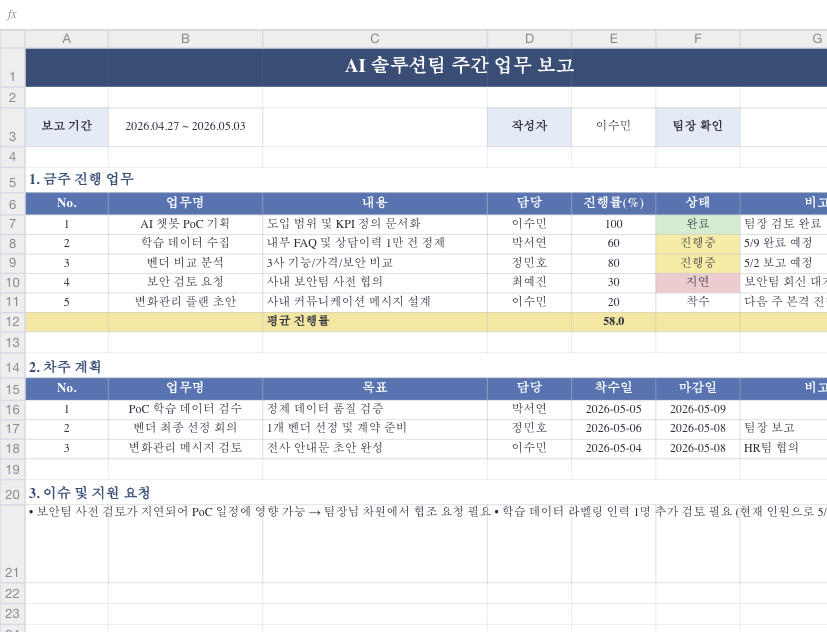827x632 pixels.
Task: Select the 1. 금주 진행 업무 section heading
Action: (81, 180)
